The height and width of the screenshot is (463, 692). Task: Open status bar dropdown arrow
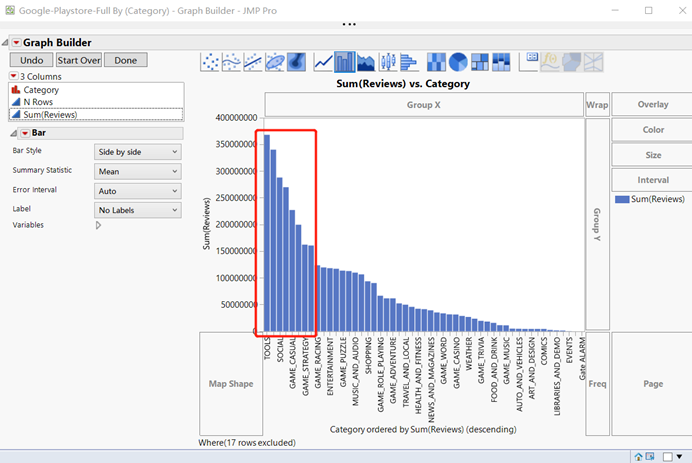[x=679, y=456]
